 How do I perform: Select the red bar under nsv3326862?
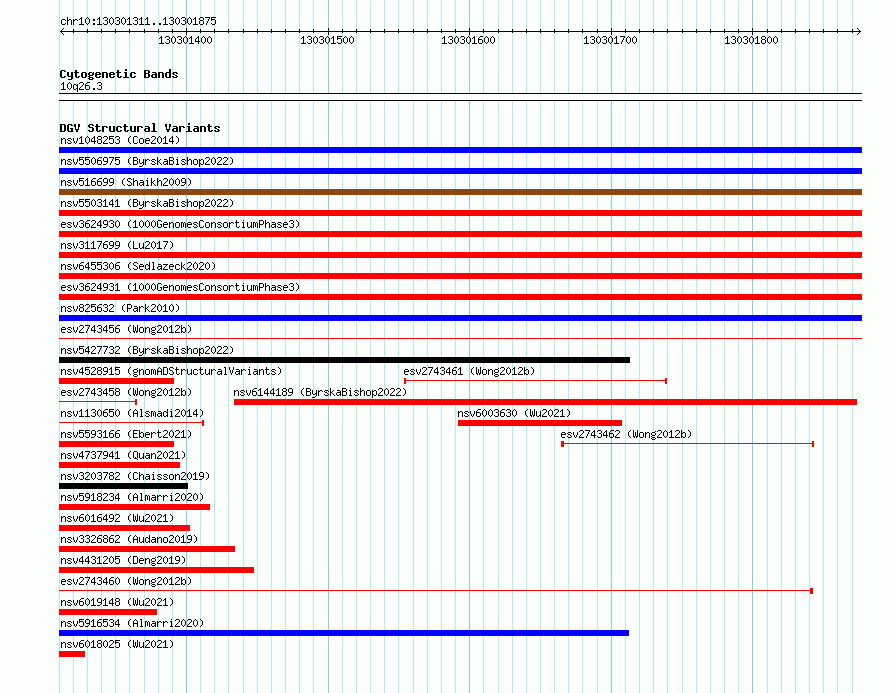pyautogui.click(x=147, y=549)
